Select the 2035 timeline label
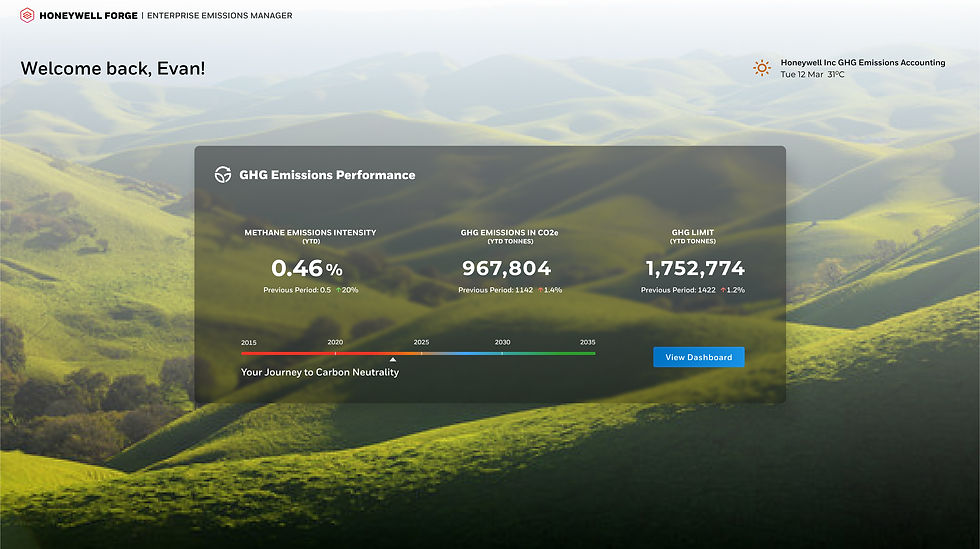This screenshot has height=549, width=980. (x=588, y=342)
